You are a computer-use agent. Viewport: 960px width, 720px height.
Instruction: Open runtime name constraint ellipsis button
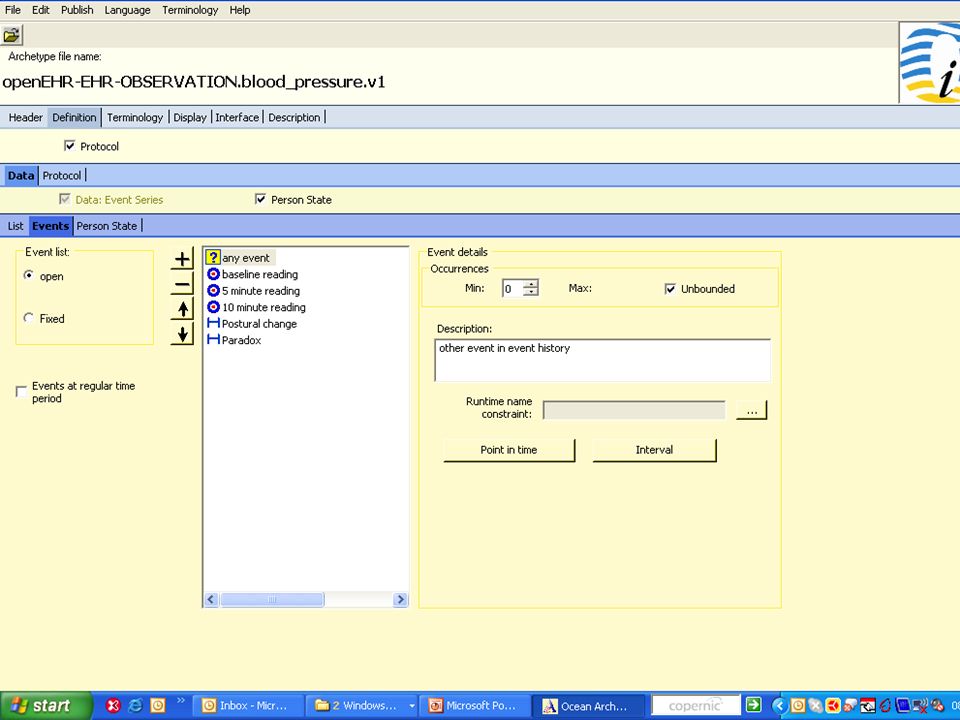pos(751,410)
